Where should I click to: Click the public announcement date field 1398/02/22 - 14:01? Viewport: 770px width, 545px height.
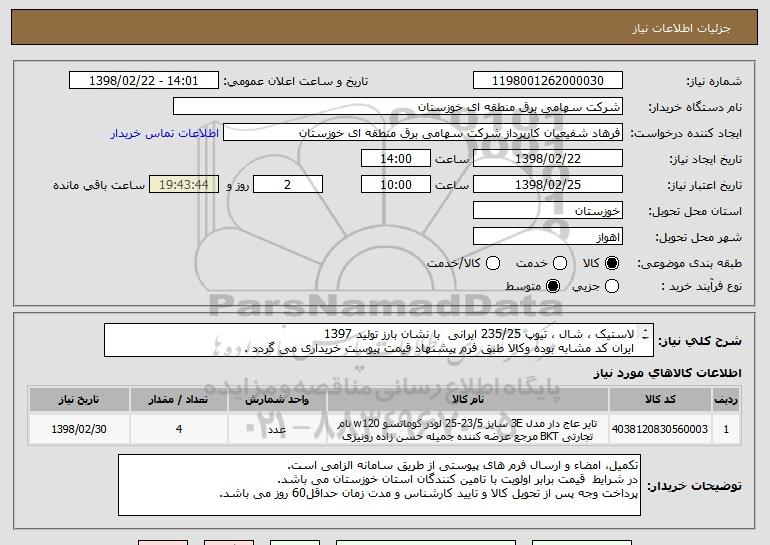click(144, 81)
